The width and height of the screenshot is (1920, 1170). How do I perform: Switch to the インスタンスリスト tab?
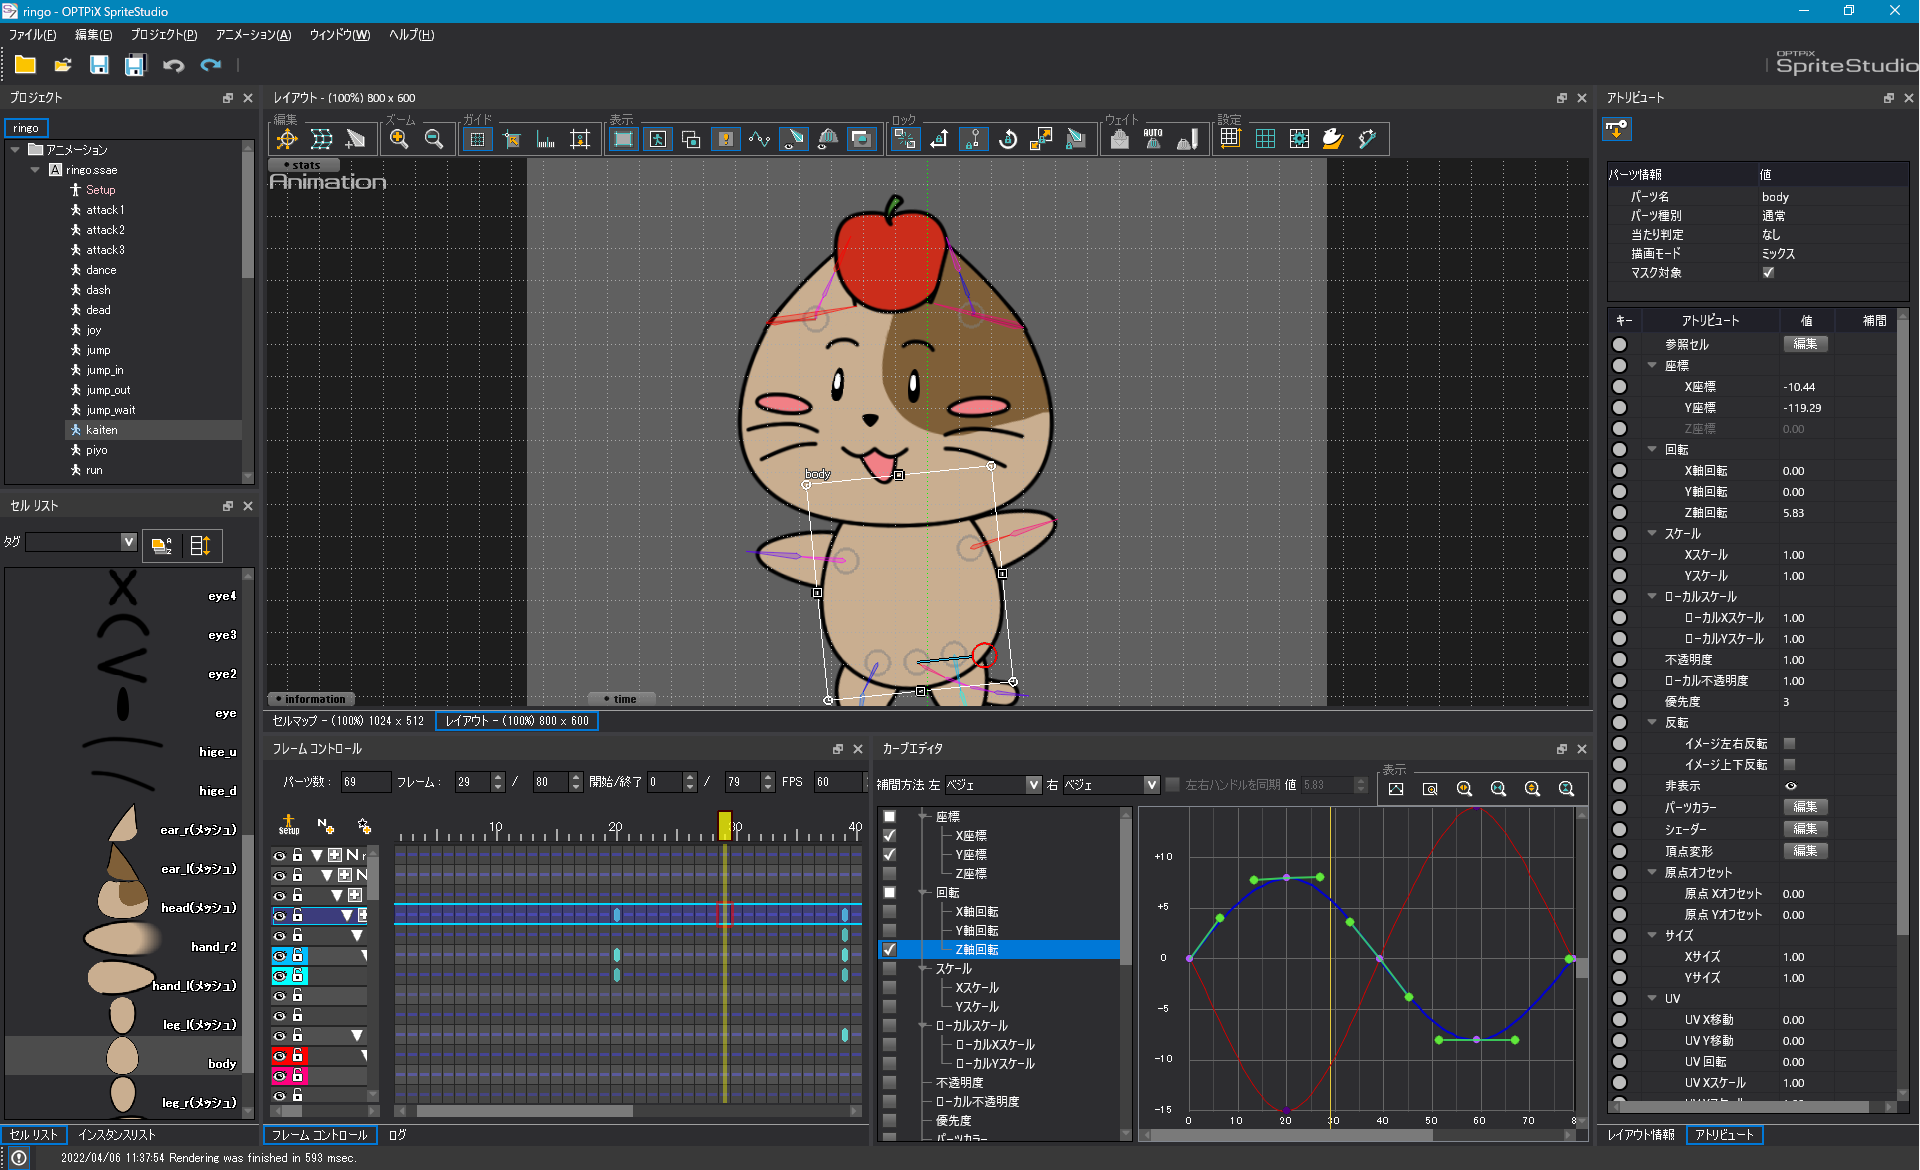tap(117, 1135)
